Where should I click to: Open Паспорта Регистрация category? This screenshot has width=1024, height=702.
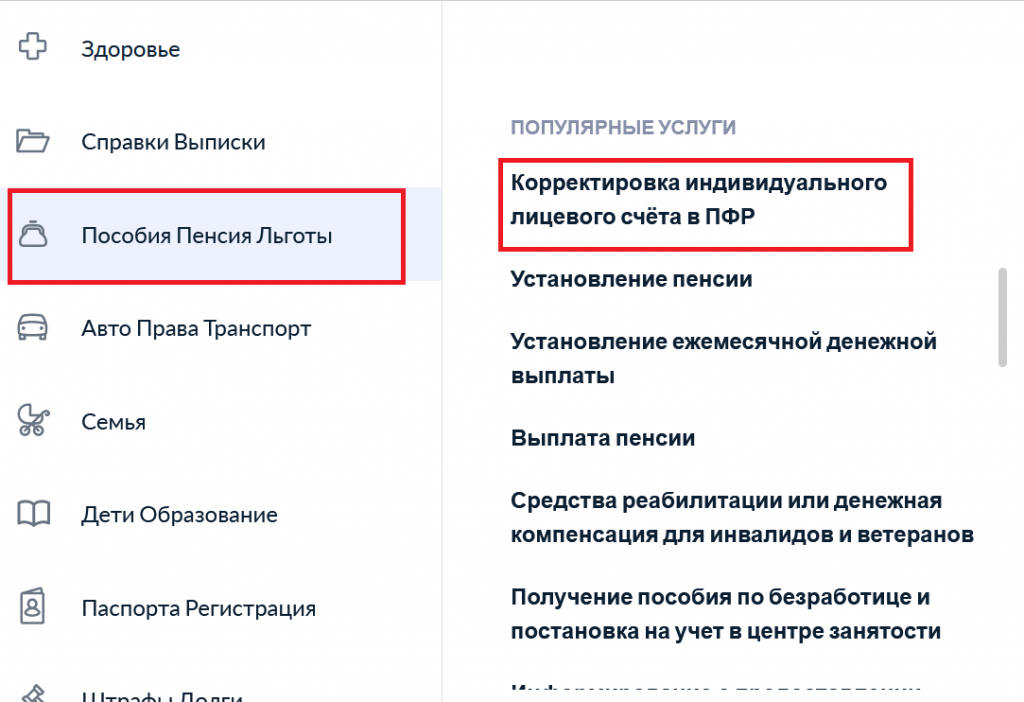click(198, 608)
